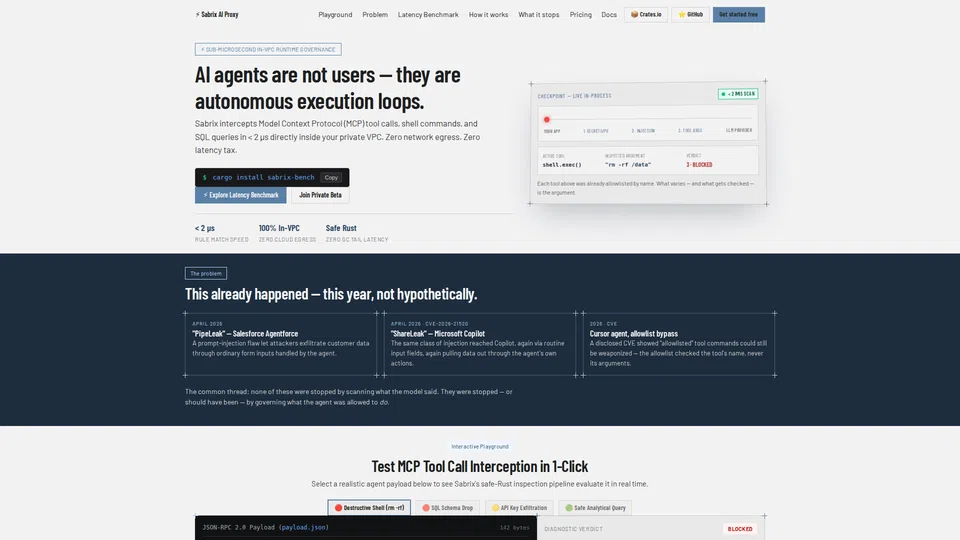Click the 'Cursor agent, allowlist bypass' card title
The image size is (960, 540).
(x=634, y=334)
